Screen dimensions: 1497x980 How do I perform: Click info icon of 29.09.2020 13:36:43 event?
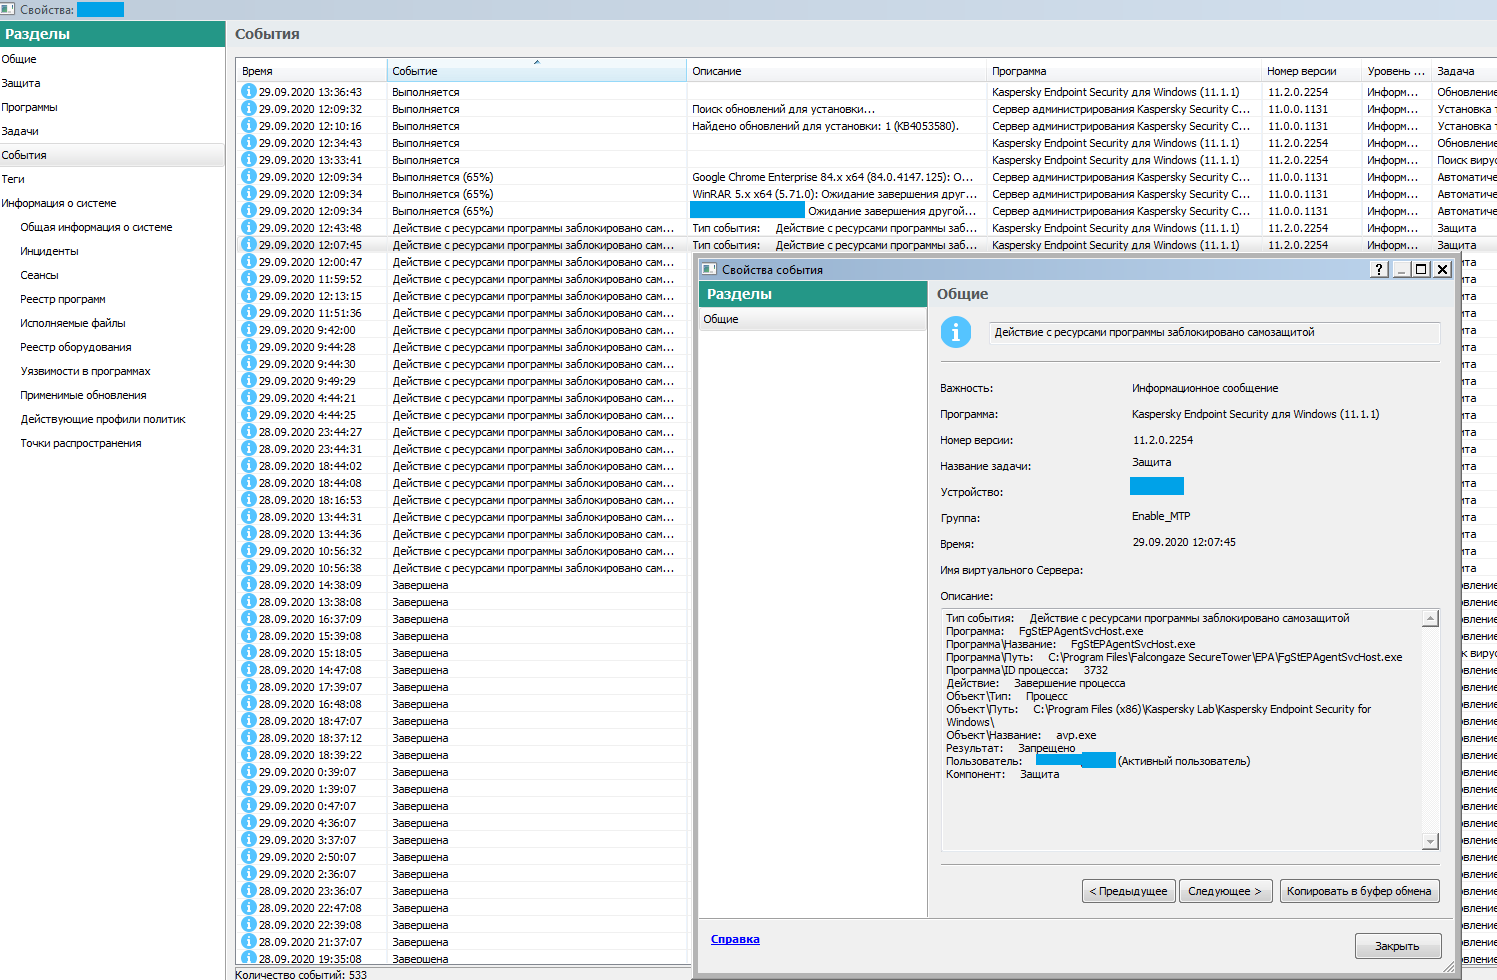coord(249,91)
